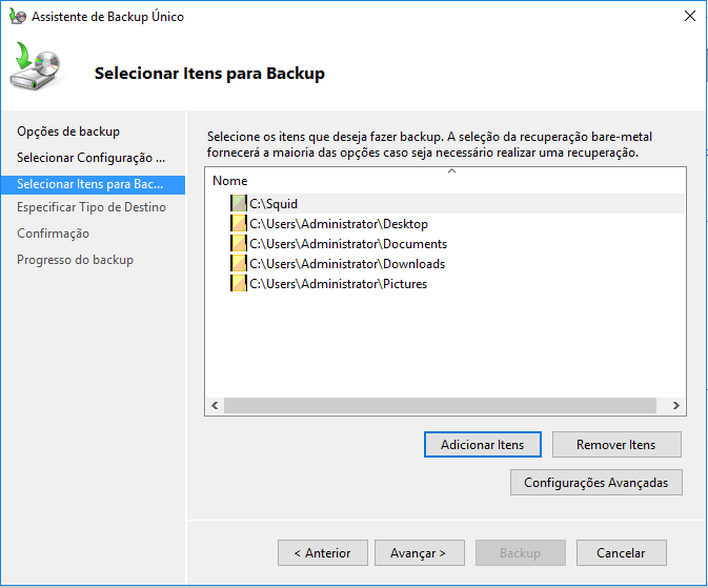Click the large backup drive header icon
708x588 pixels.
point(35,66)
